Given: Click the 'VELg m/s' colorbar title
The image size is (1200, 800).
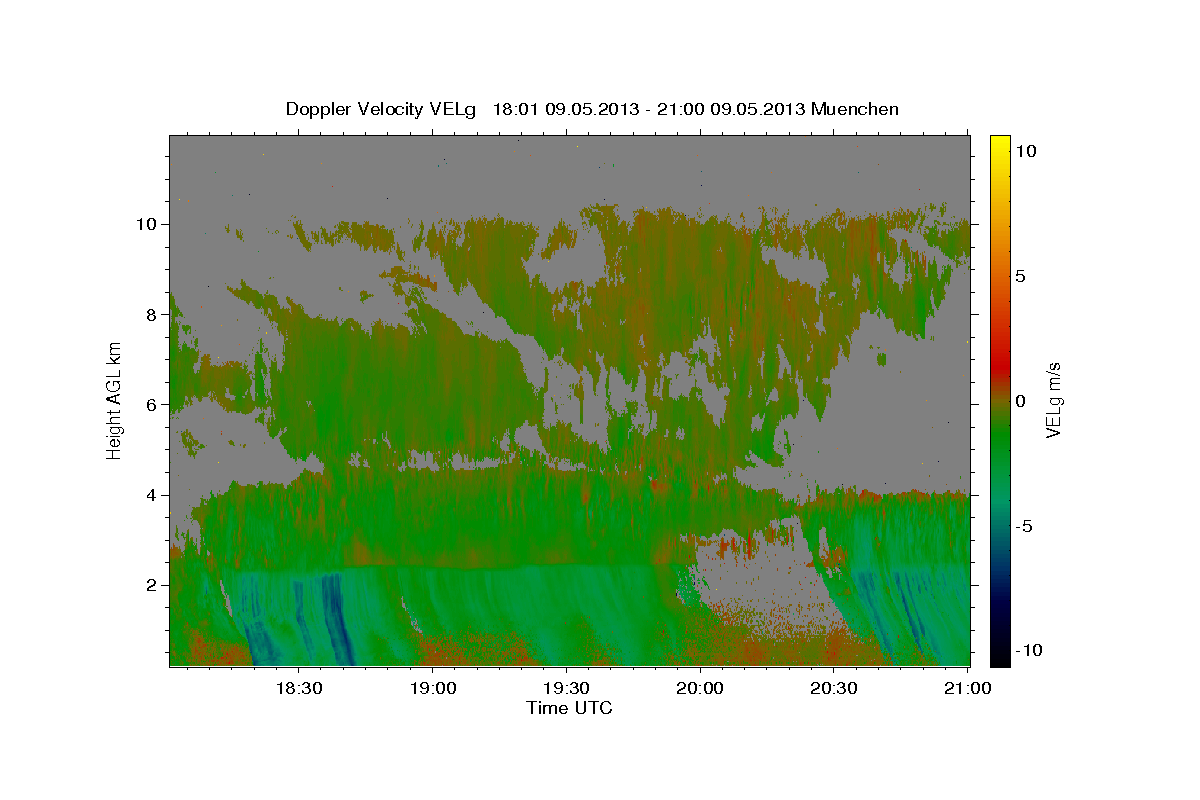Looking at the screenshot, I should point(1054,400).
